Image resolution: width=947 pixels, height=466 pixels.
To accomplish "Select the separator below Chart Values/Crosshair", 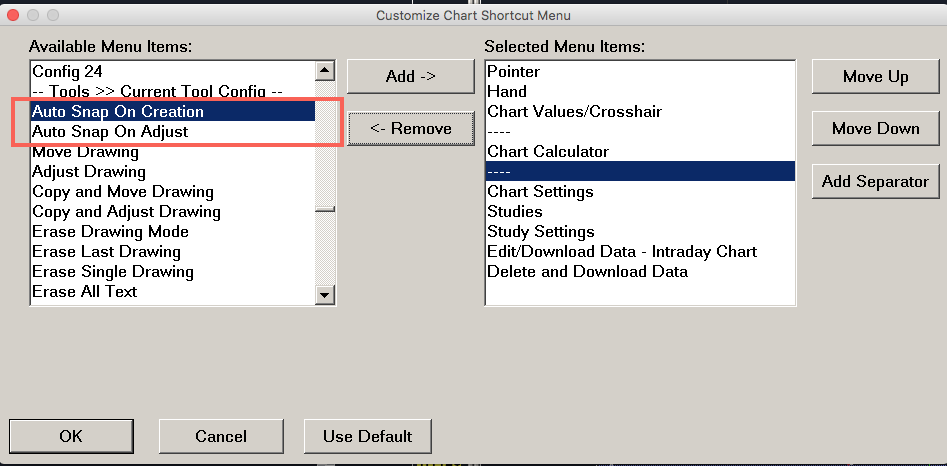I will (640, 132).
